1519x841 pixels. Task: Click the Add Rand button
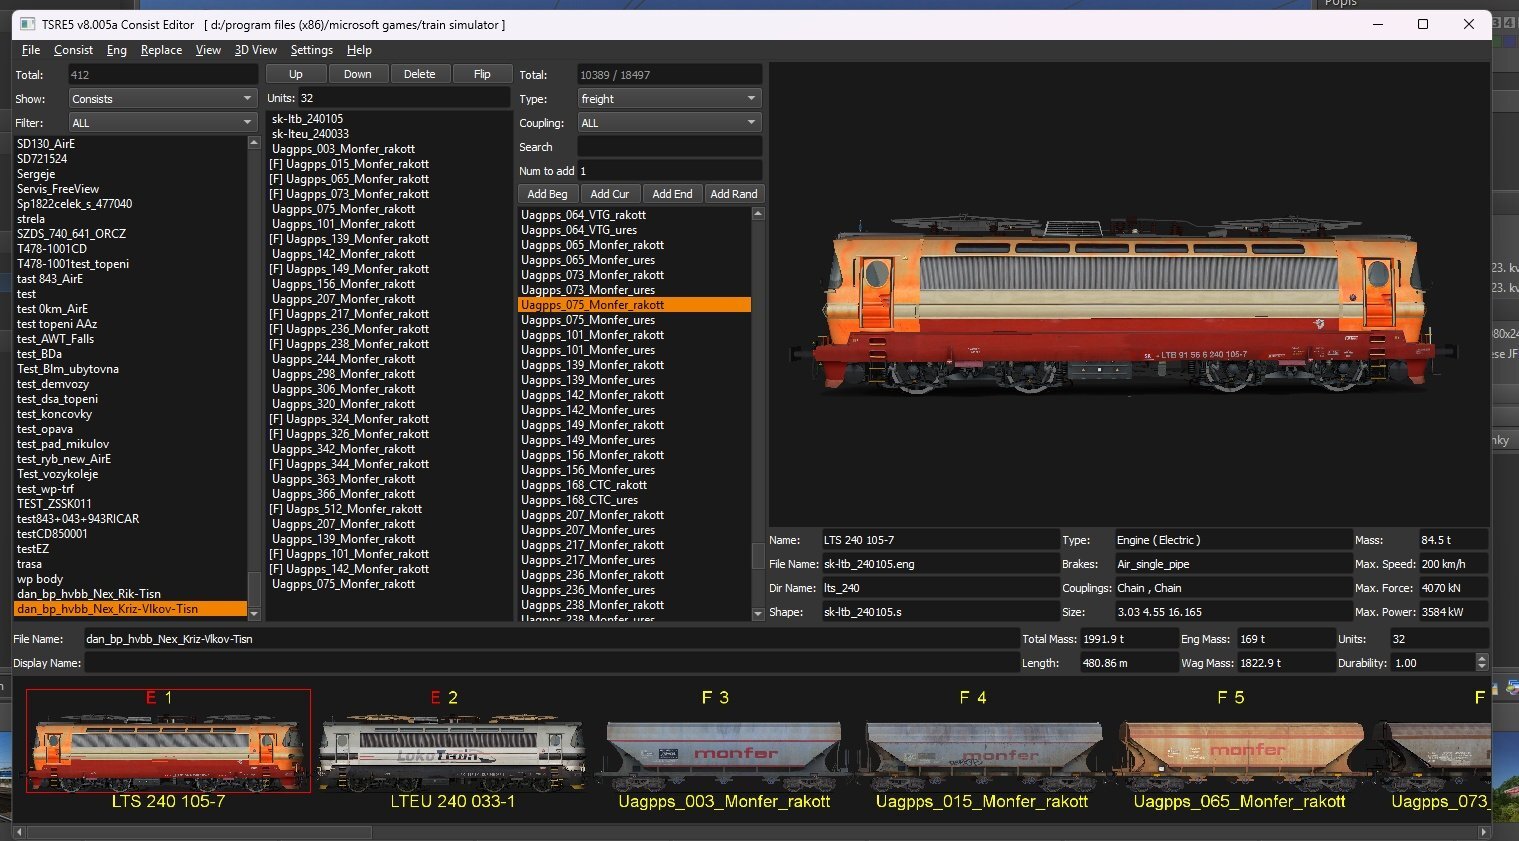click(x=734, y=194)
